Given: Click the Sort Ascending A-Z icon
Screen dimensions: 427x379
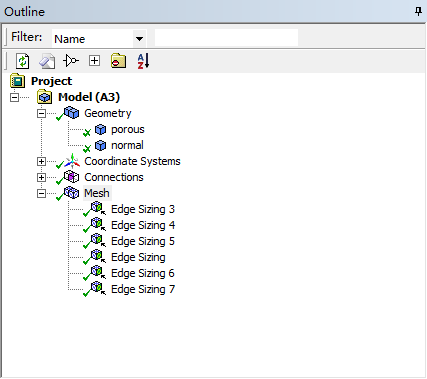Looking at the screenshot, I should 143,61.
